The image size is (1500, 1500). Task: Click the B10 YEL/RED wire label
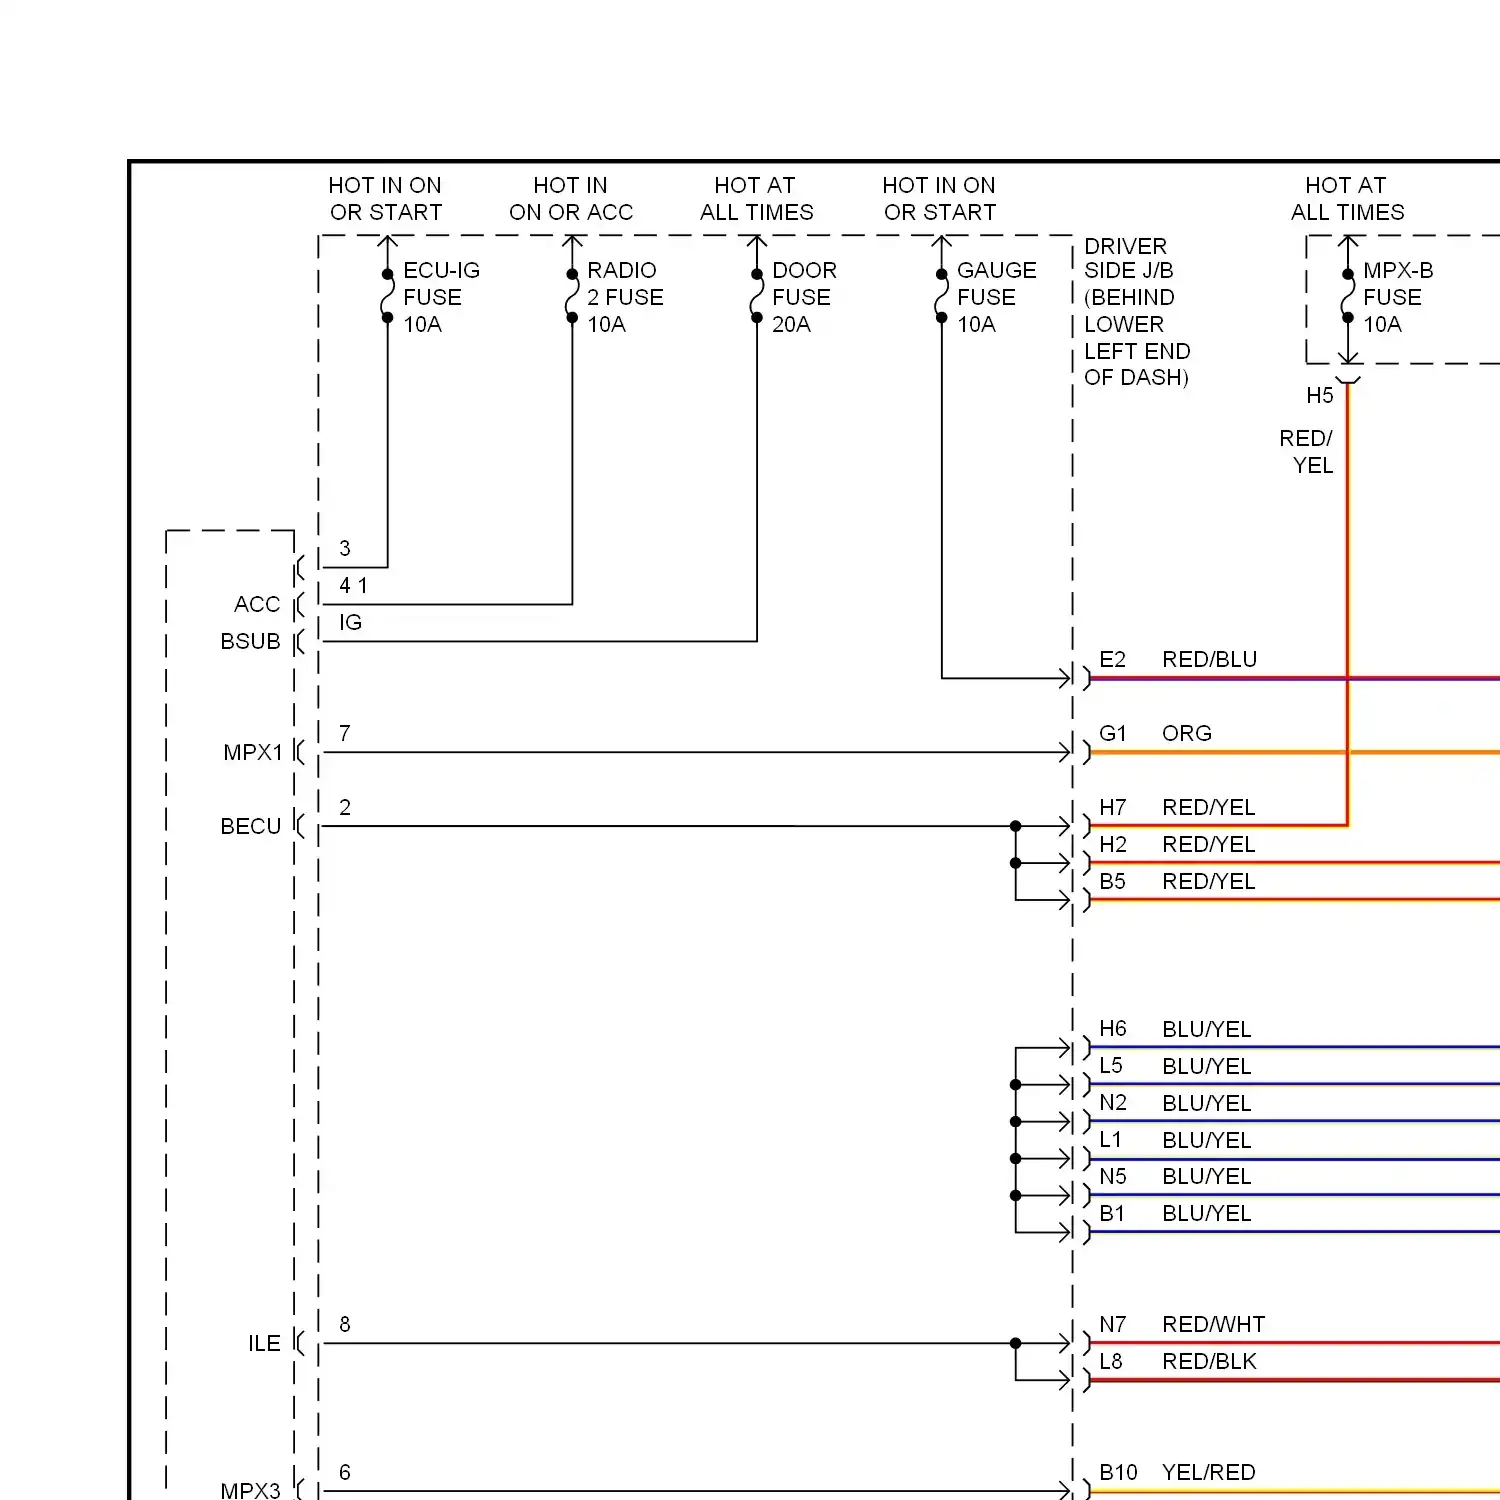click(x=1177, y=1473)
